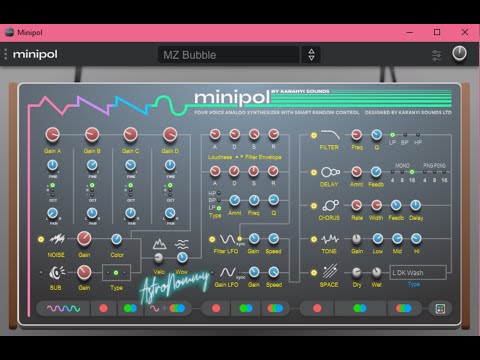Viewport: 480px width, 360px height.
Task: Click the Chorus Rate knob
Action: click(357, 205)
